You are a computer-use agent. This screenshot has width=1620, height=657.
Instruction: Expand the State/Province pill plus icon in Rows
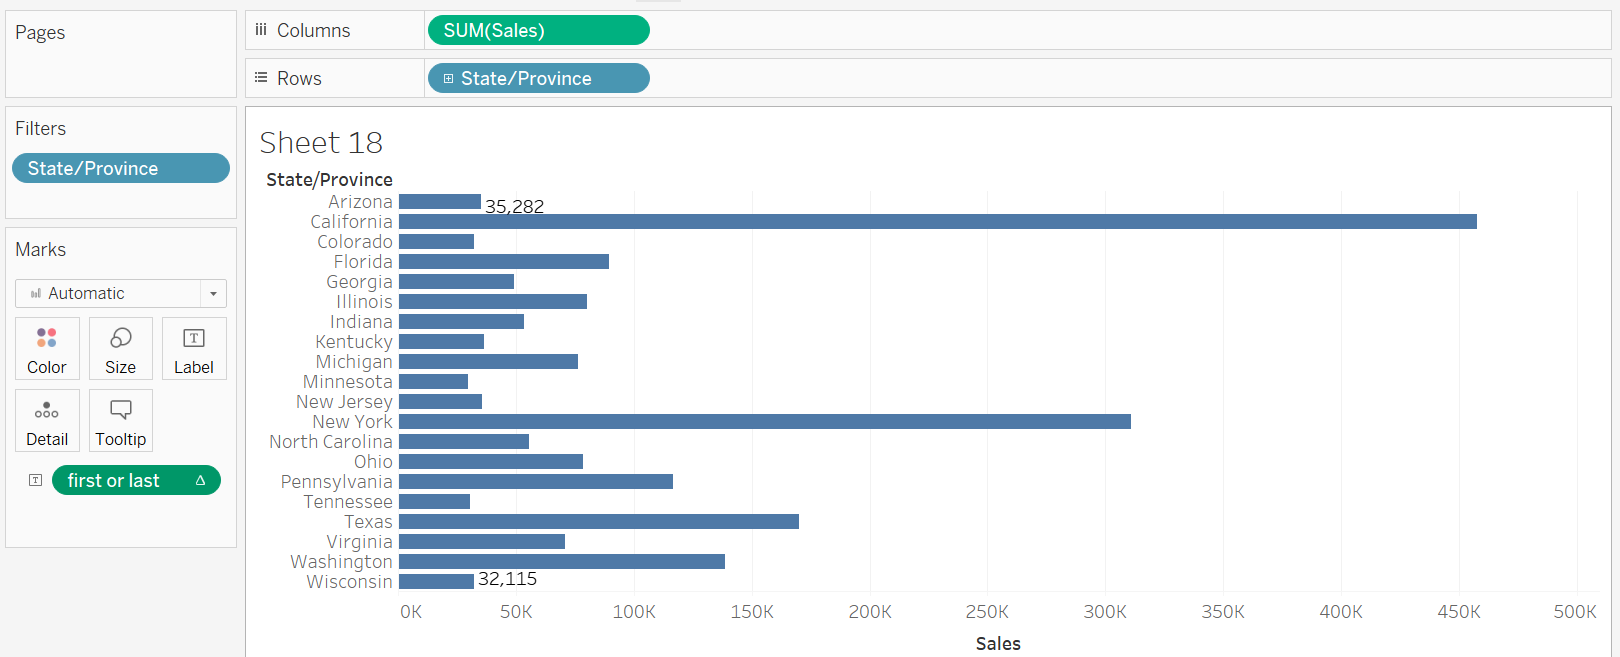[448, 78]
